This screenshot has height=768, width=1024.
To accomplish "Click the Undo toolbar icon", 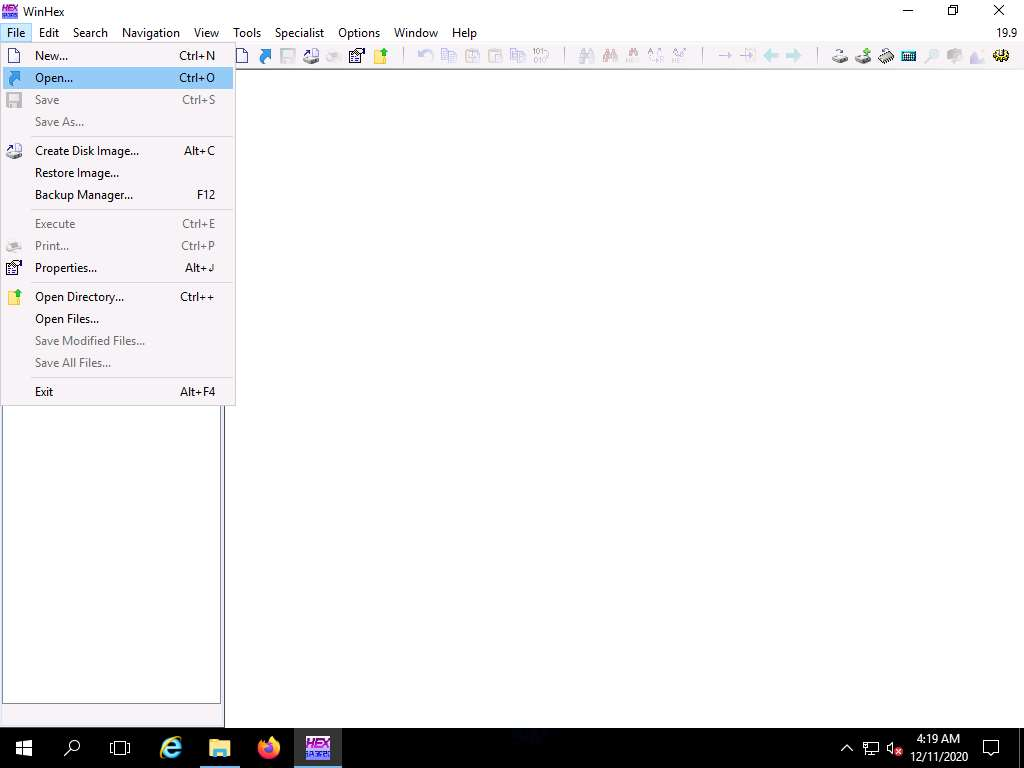I will pos(425,56).
